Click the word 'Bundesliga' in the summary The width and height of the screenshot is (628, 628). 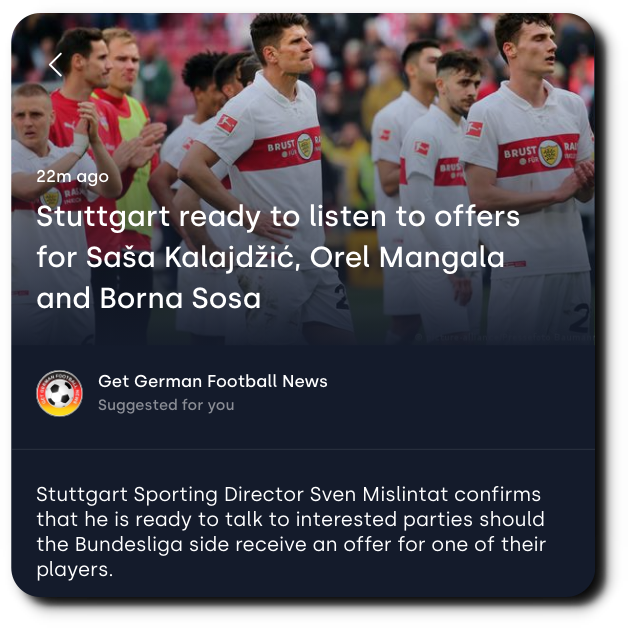129,545
